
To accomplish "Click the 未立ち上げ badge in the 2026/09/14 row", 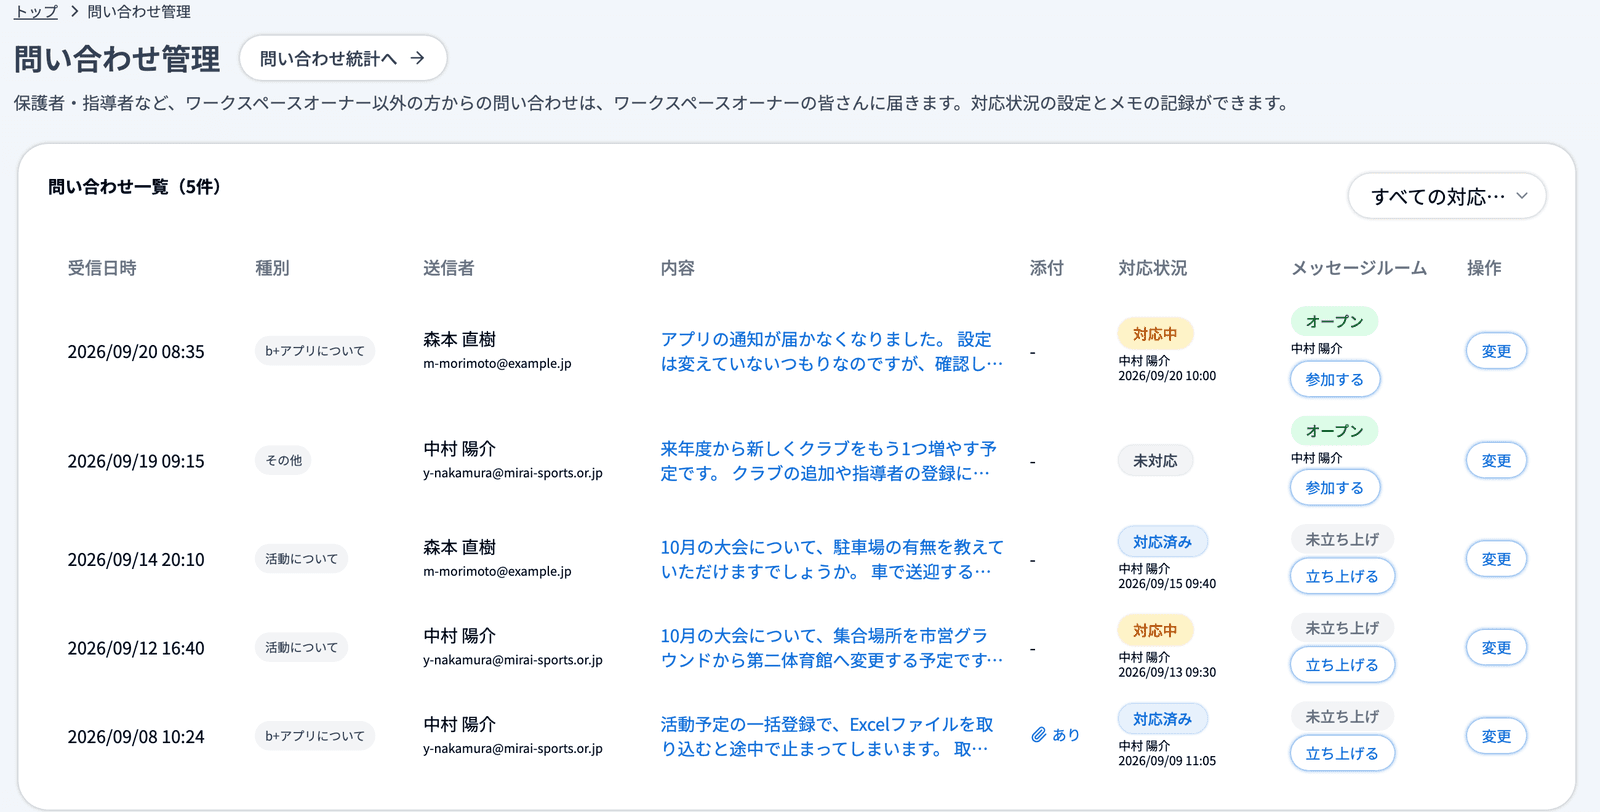I will 1342,540.
